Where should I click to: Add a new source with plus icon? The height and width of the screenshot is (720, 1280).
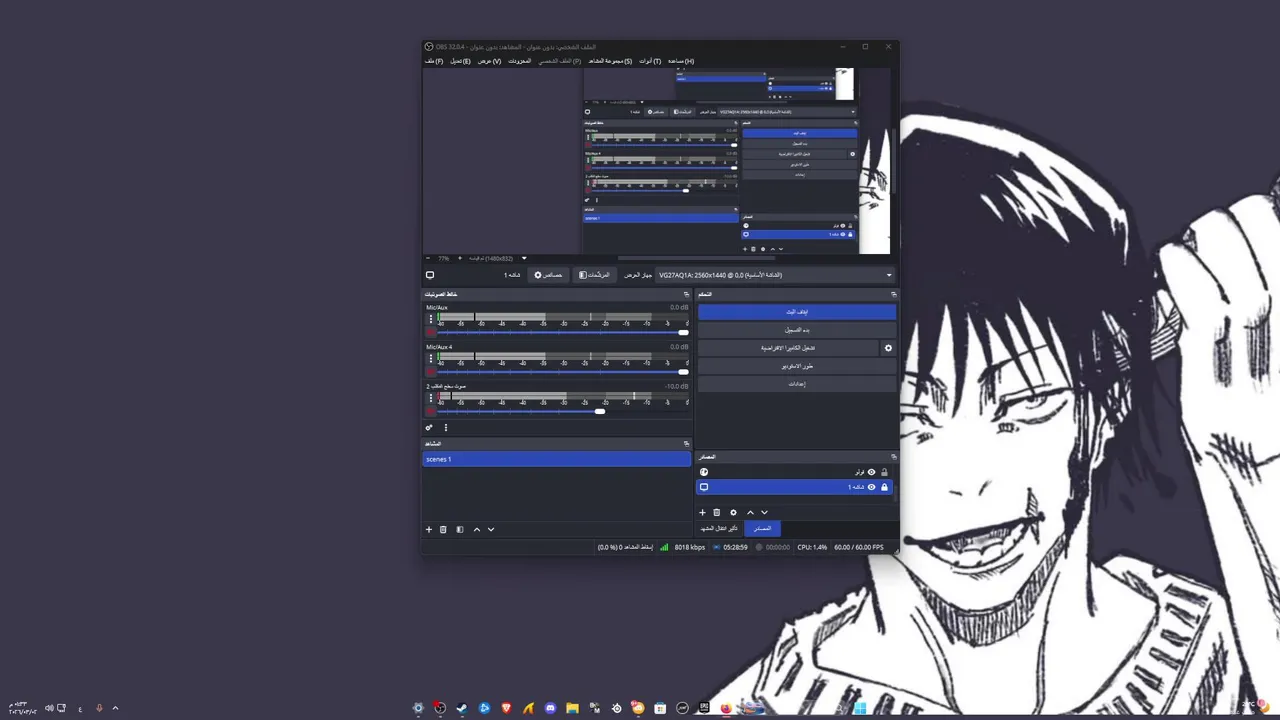click(x=702, y=513)
